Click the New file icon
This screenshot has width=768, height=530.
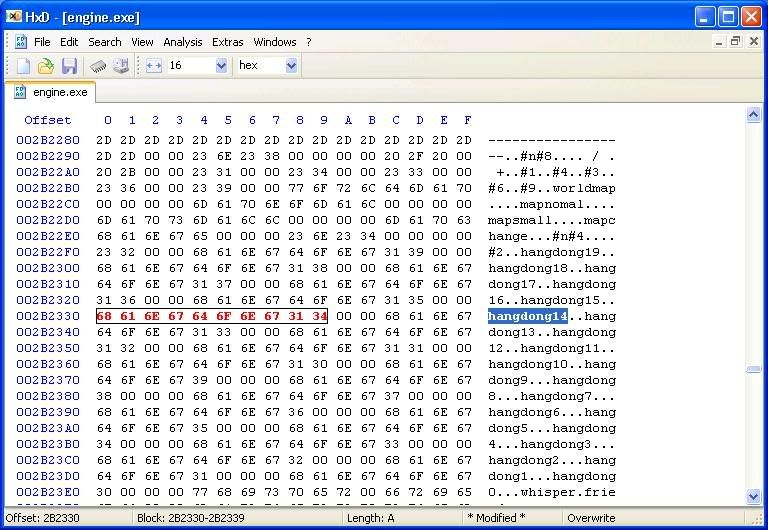23,66
